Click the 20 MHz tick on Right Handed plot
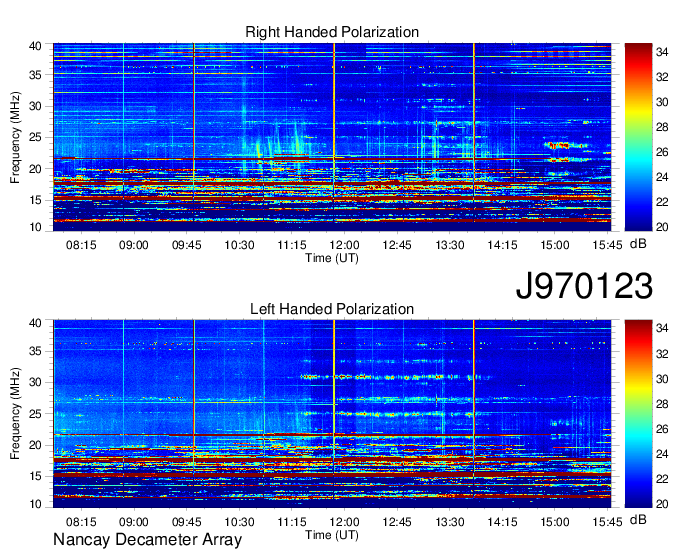Image resolution: width=680 pixels, height=552 pixels. [35, 169]
